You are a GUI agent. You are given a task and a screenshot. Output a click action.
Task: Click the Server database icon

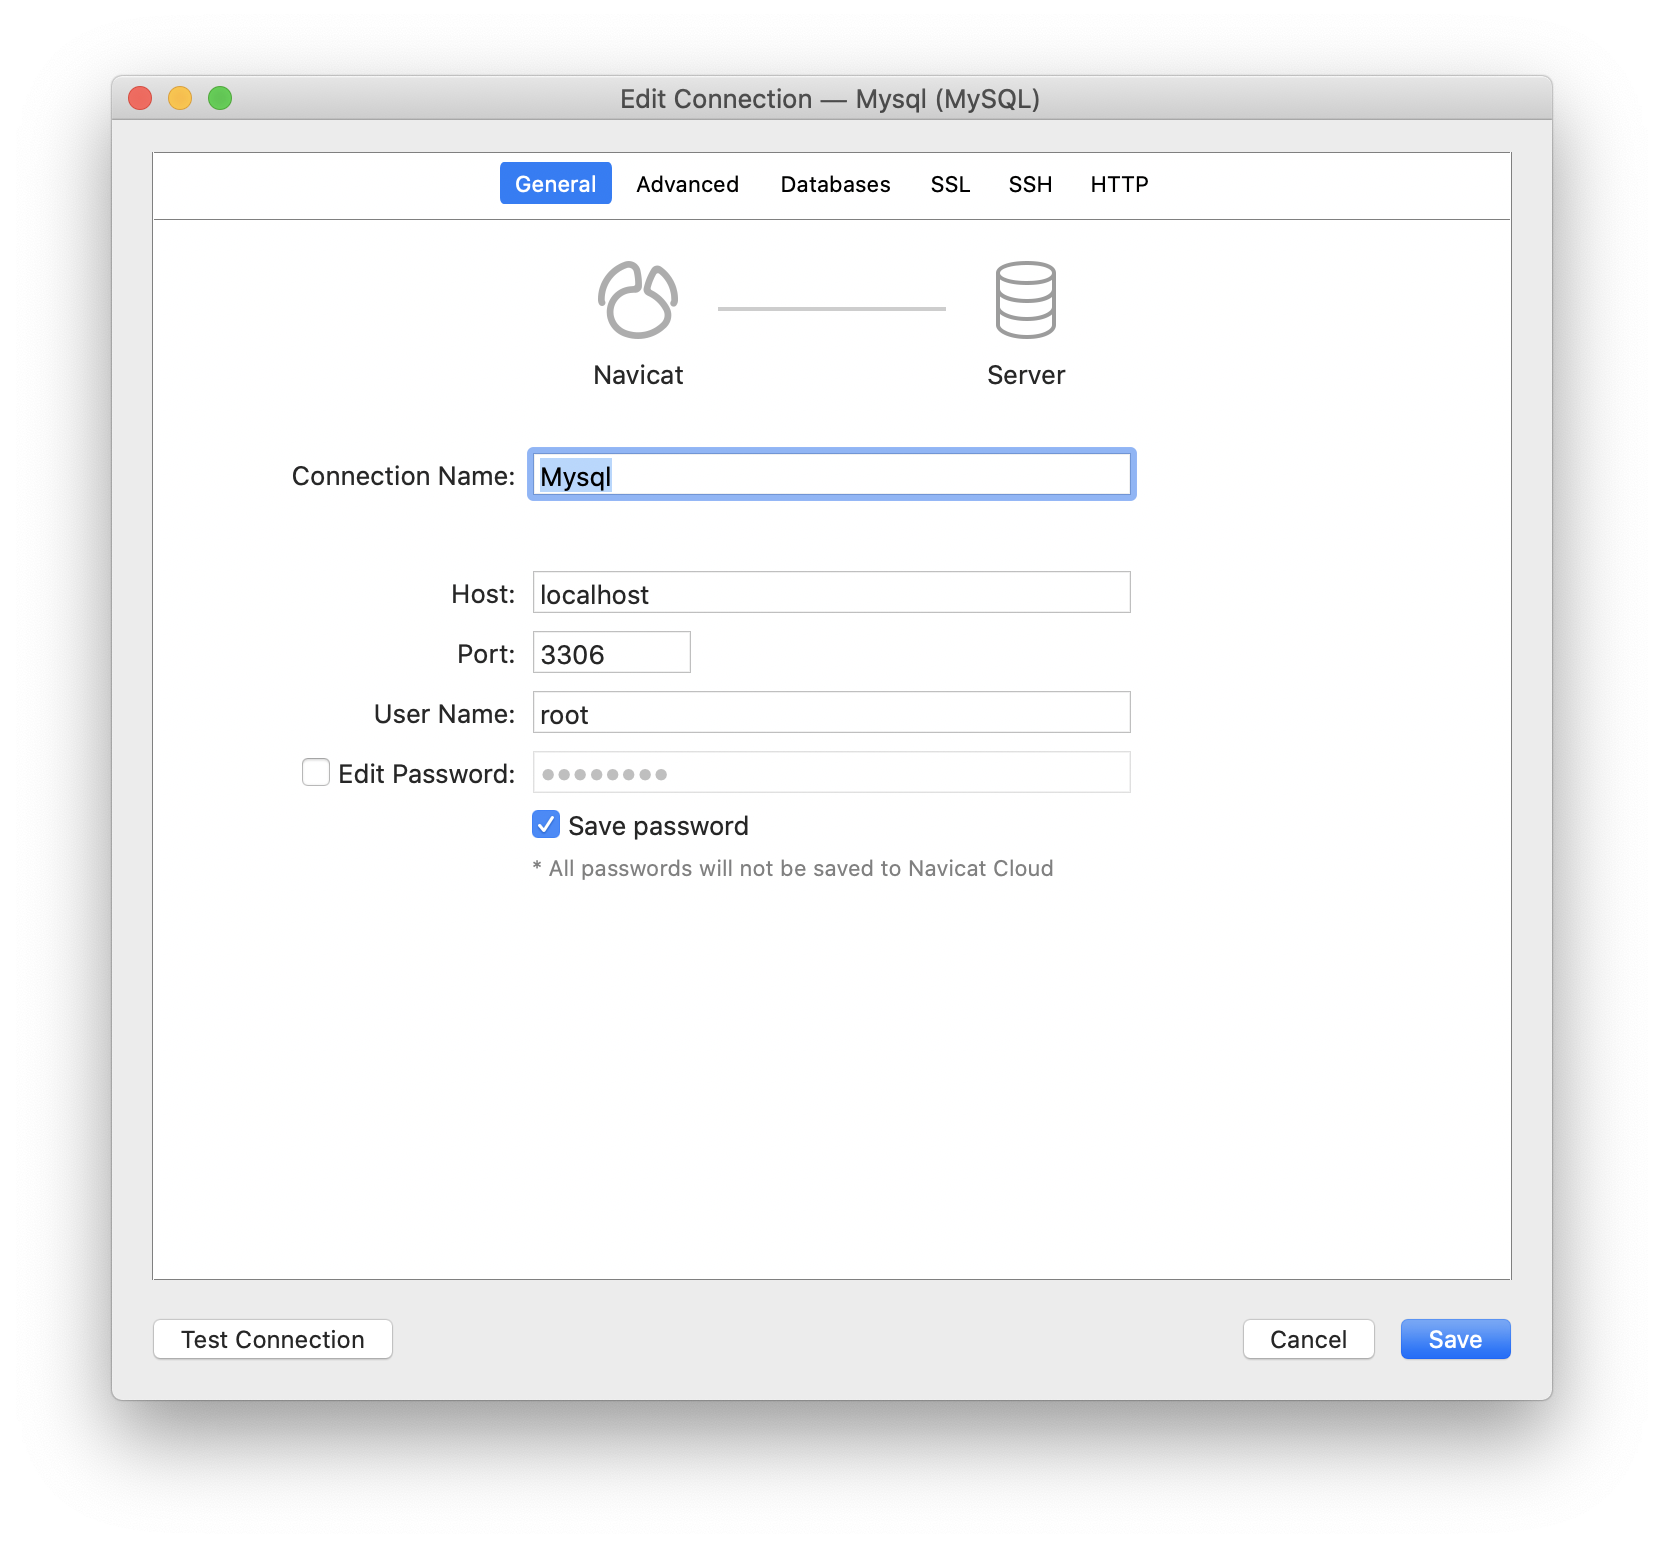pos(1025,300)
